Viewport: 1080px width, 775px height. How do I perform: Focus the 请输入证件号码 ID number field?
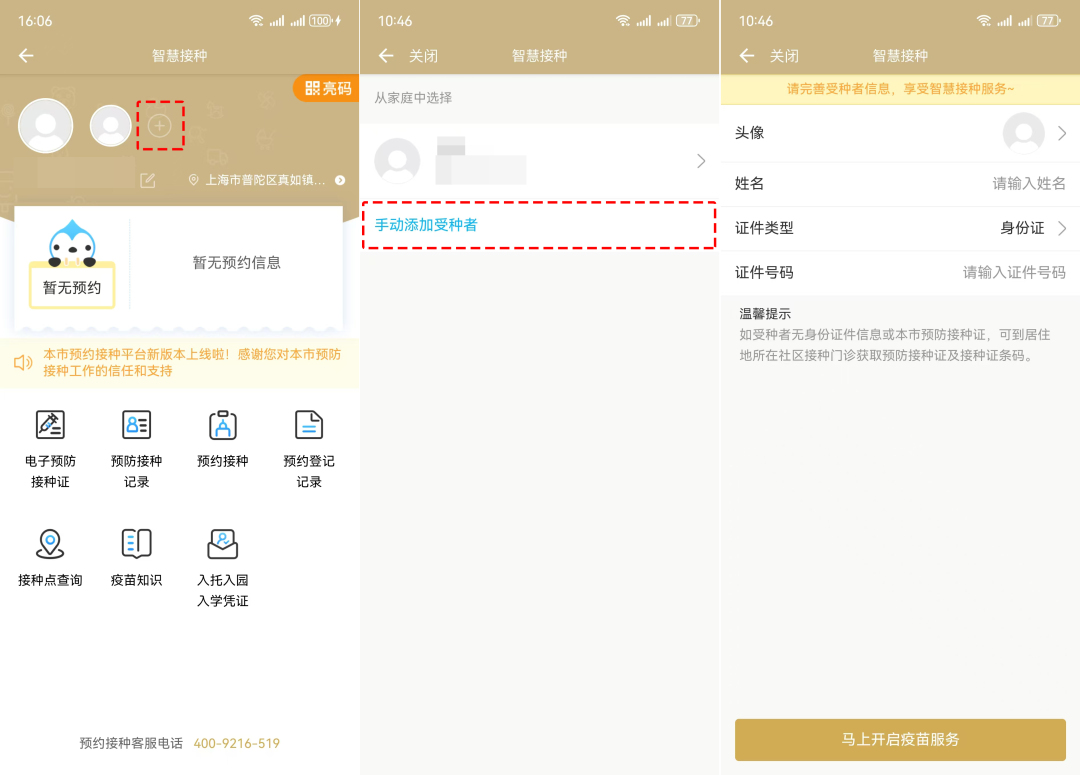point(1013,272)
